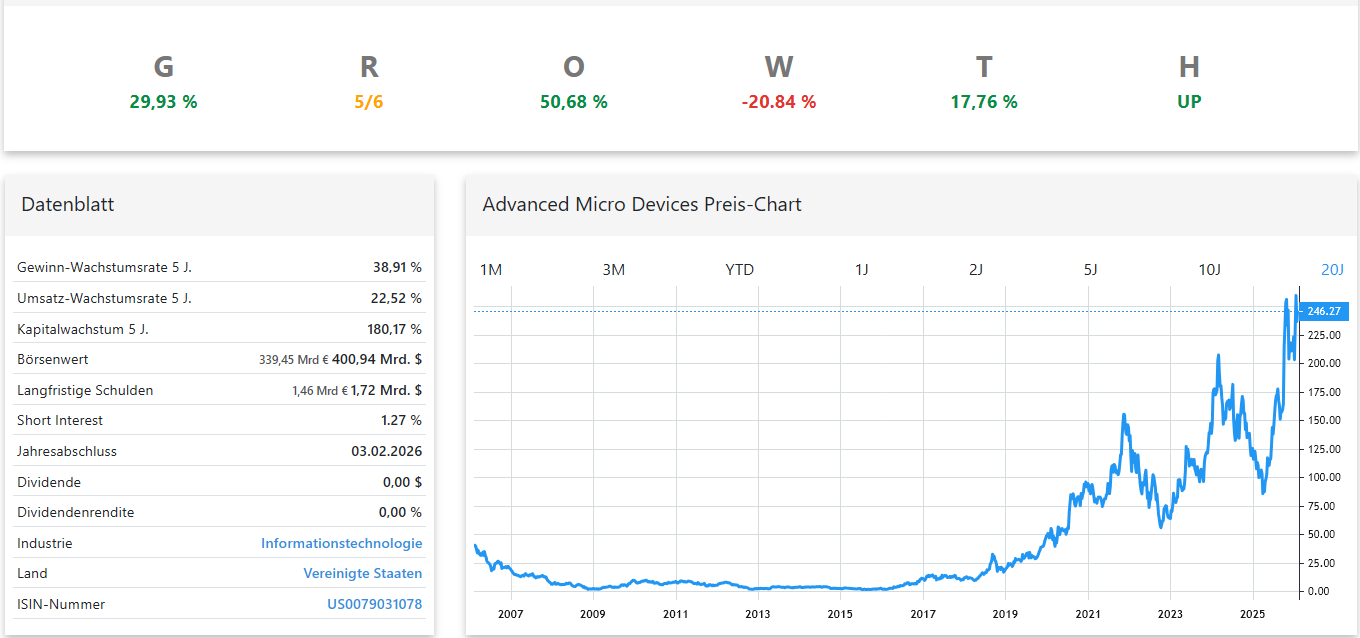Click the H trend indicator UP
The width and height of the screenshot is (1360, 638).
tap(1188, 102)
